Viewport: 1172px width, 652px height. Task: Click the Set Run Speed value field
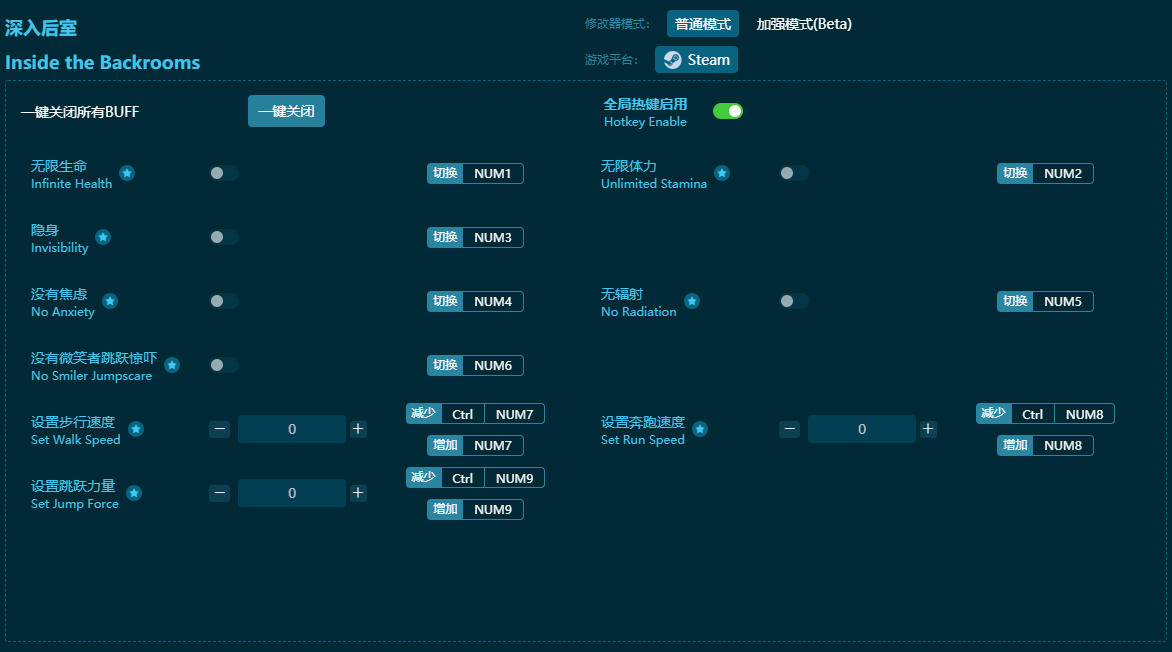coord(861,429)
